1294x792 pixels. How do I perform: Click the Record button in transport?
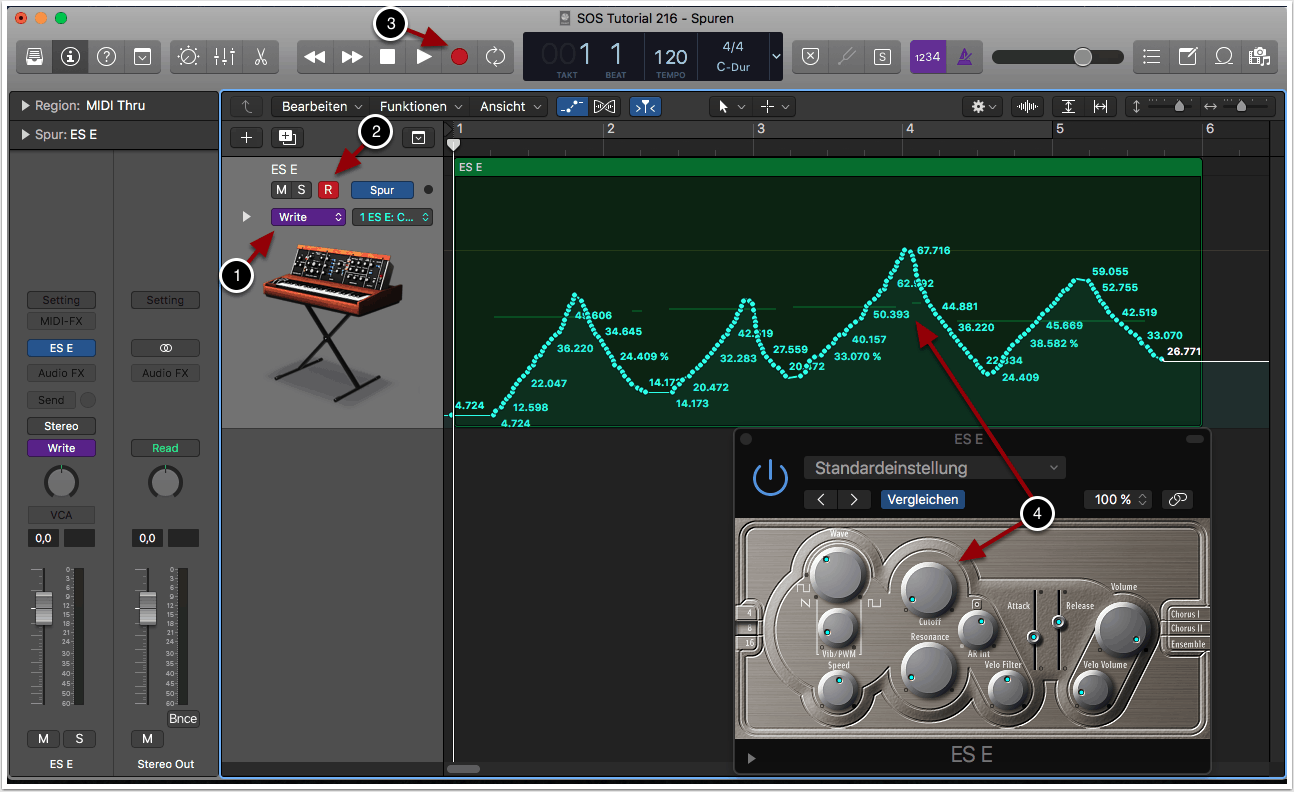pos(459,57)
